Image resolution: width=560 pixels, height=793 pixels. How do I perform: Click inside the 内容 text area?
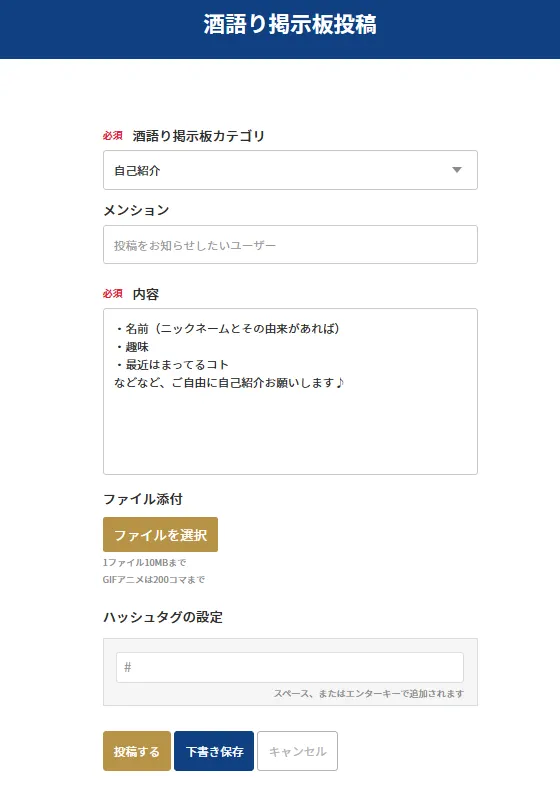click(290, 391)
